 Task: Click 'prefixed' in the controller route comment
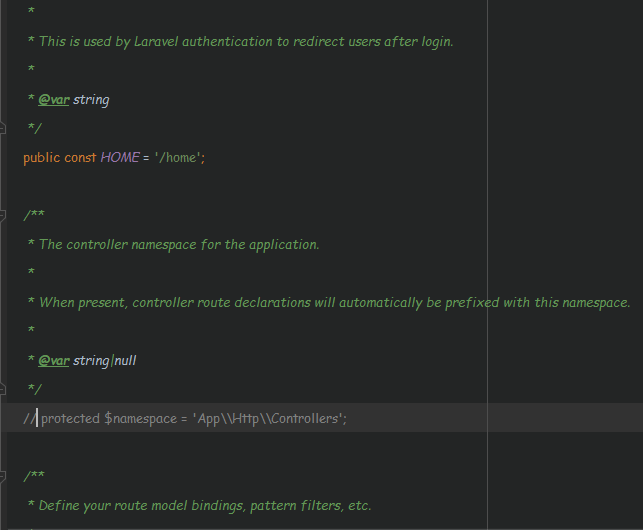coord(473,302)
